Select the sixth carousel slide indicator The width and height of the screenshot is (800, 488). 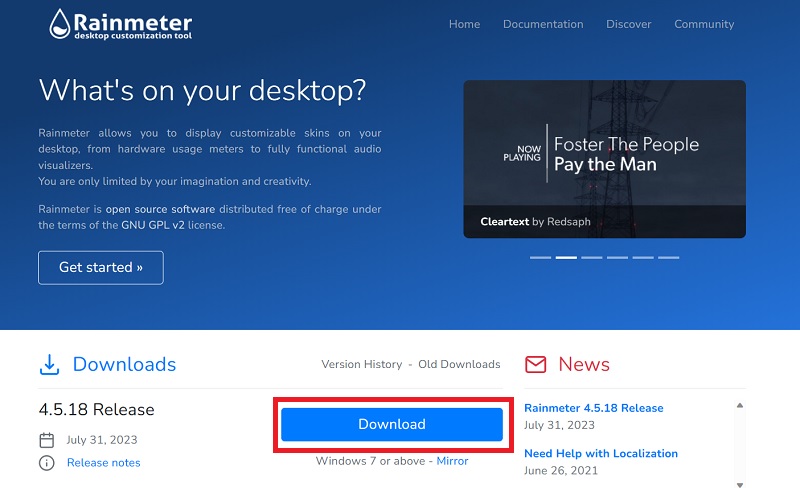[x=668, y=258]
